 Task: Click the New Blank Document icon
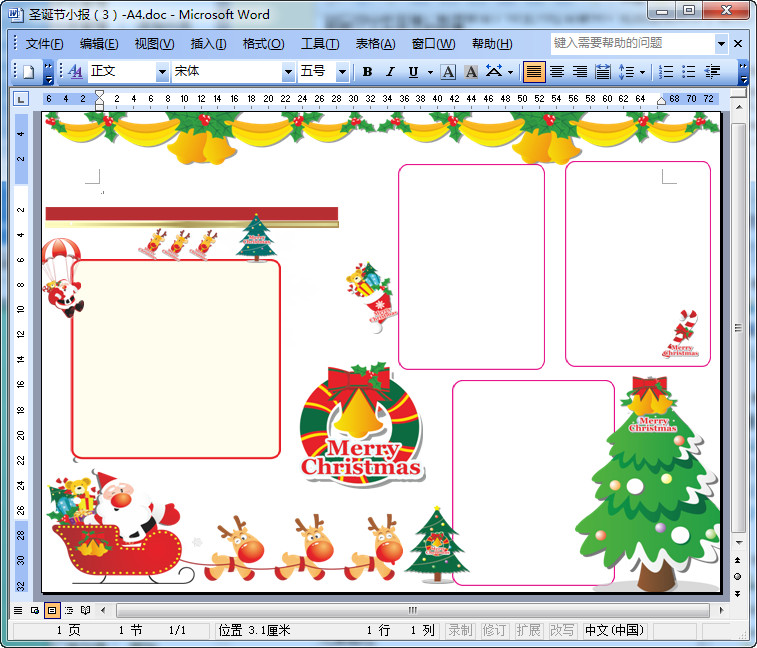[28, 72]
